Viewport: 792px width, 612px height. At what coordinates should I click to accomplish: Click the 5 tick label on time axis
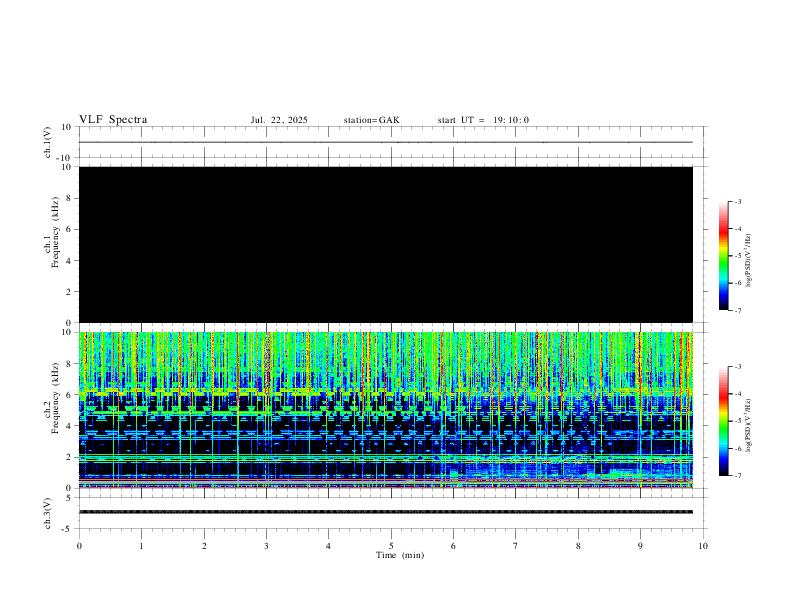[391, 545]
